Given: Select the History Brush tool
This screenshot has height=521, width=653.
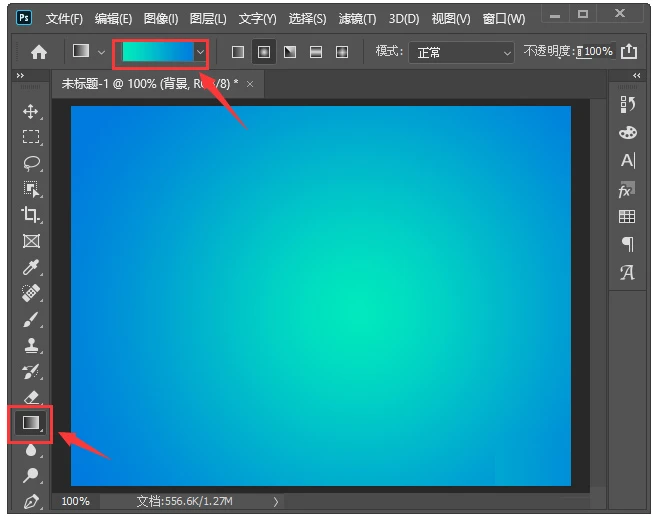Looking at the screenshot, I should coord(31,371).
